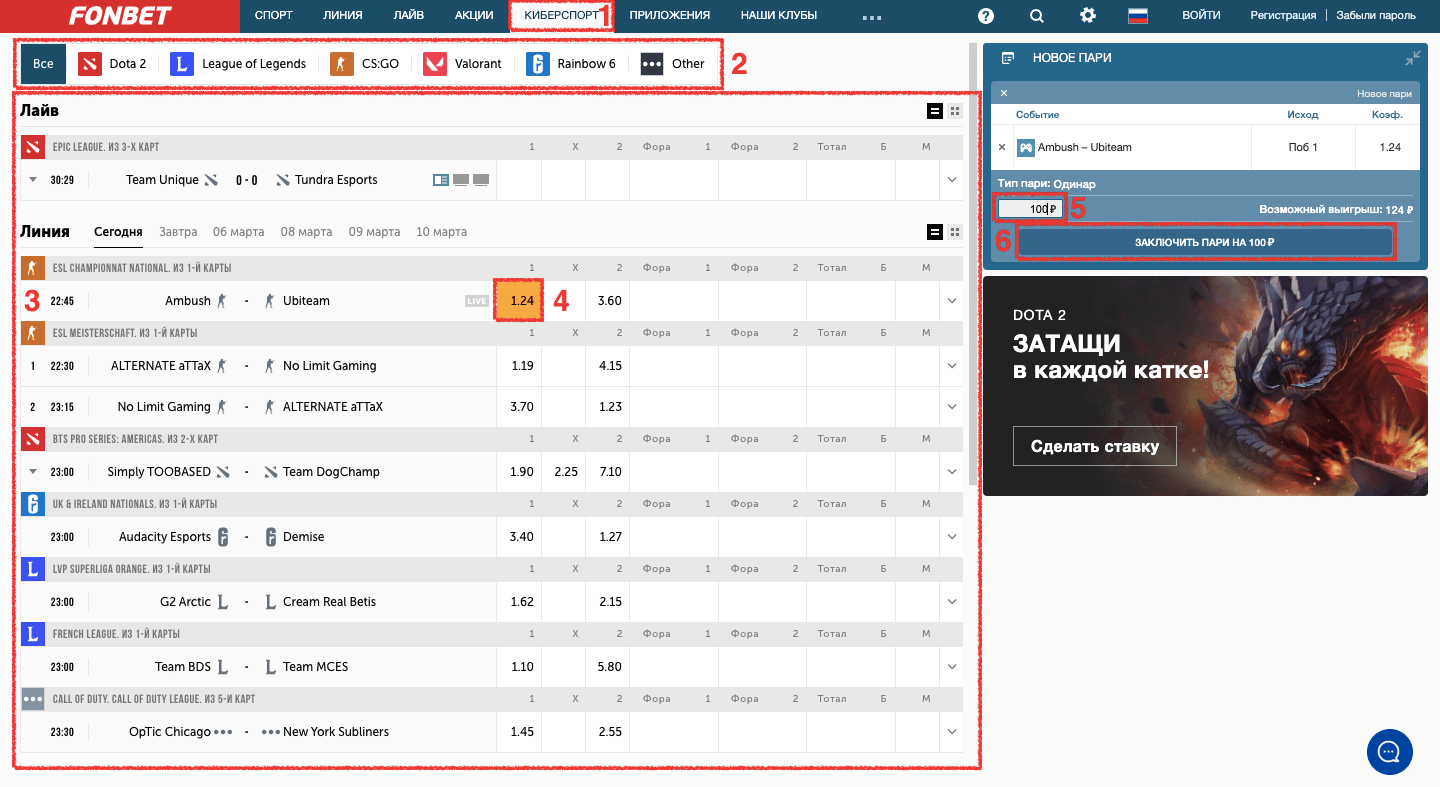Show all esports with the Все filter

(43, 63)
